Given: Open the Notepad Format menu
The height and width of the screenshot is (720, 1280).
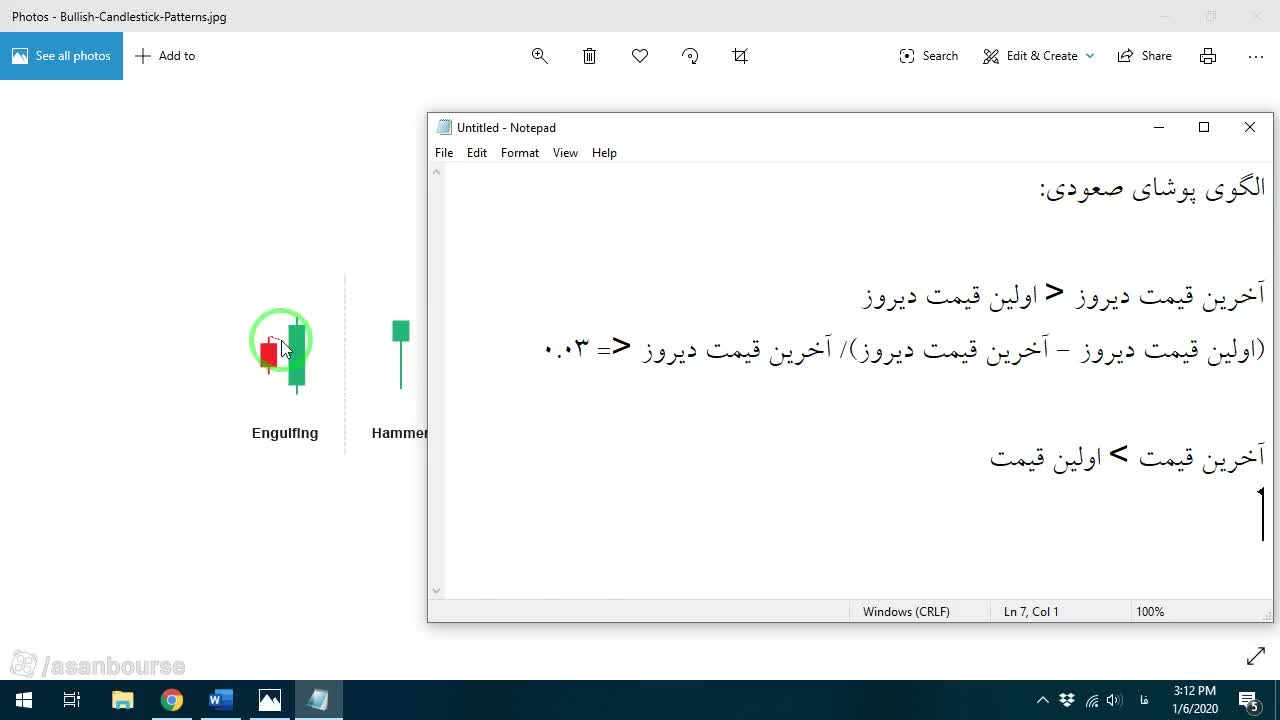Looking at the screenshot, I should click(x=520, y=153).
